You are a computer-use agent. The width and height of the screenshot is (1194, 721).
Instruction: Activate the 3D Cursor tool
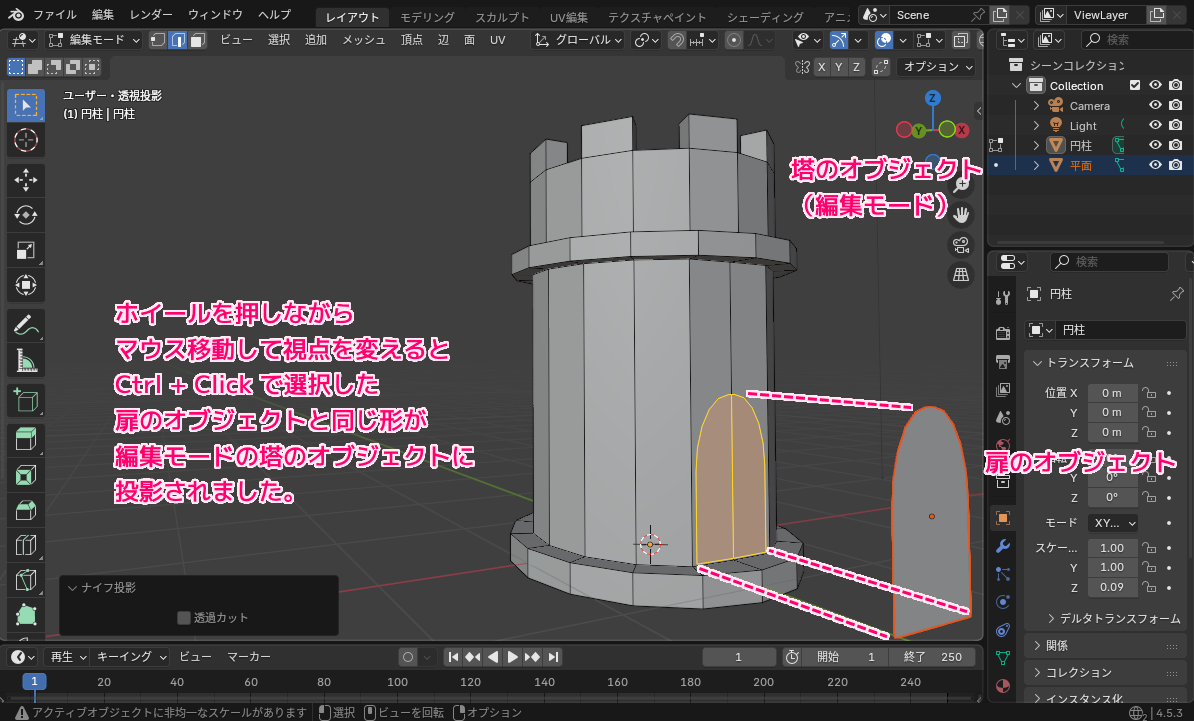(x=27, y=140)
